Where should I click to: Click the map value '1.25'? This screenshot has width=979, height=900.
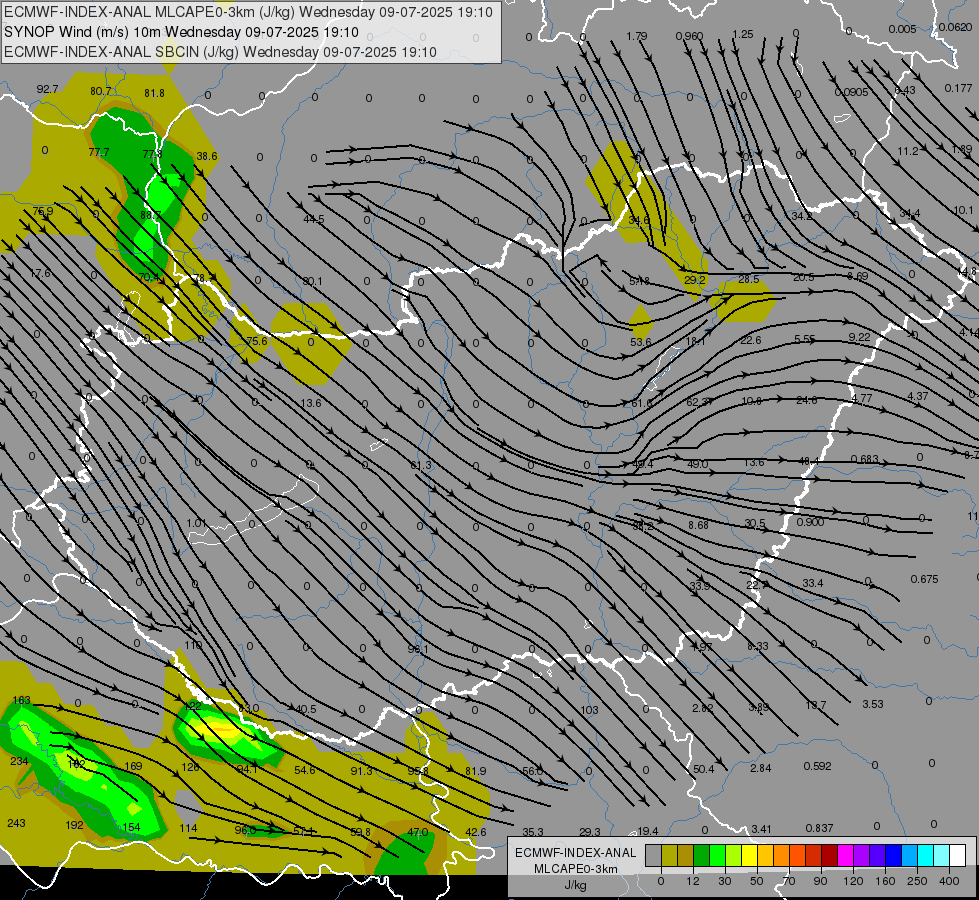coord(743,34)
